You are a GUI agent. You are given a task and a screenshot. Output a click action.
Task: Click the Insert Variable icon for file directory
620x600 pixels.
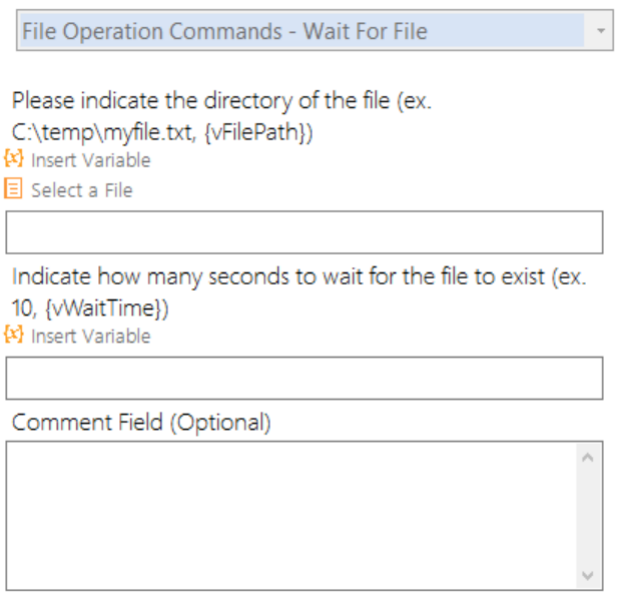tap(13, 159)
